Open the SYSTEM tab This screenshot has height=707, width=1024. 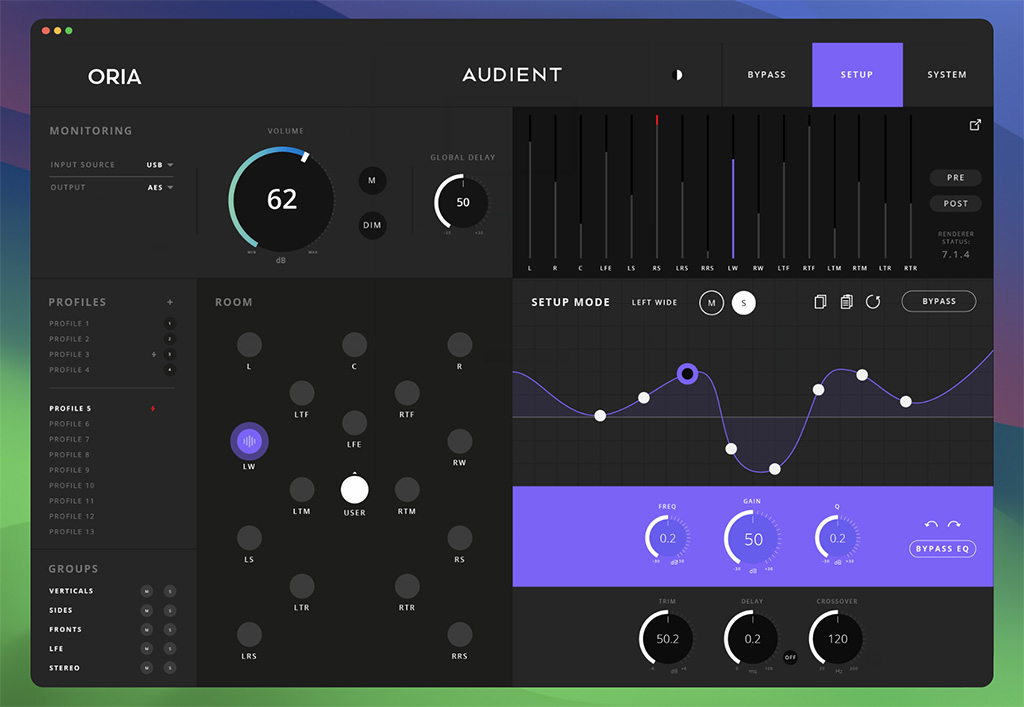point(947,75)
